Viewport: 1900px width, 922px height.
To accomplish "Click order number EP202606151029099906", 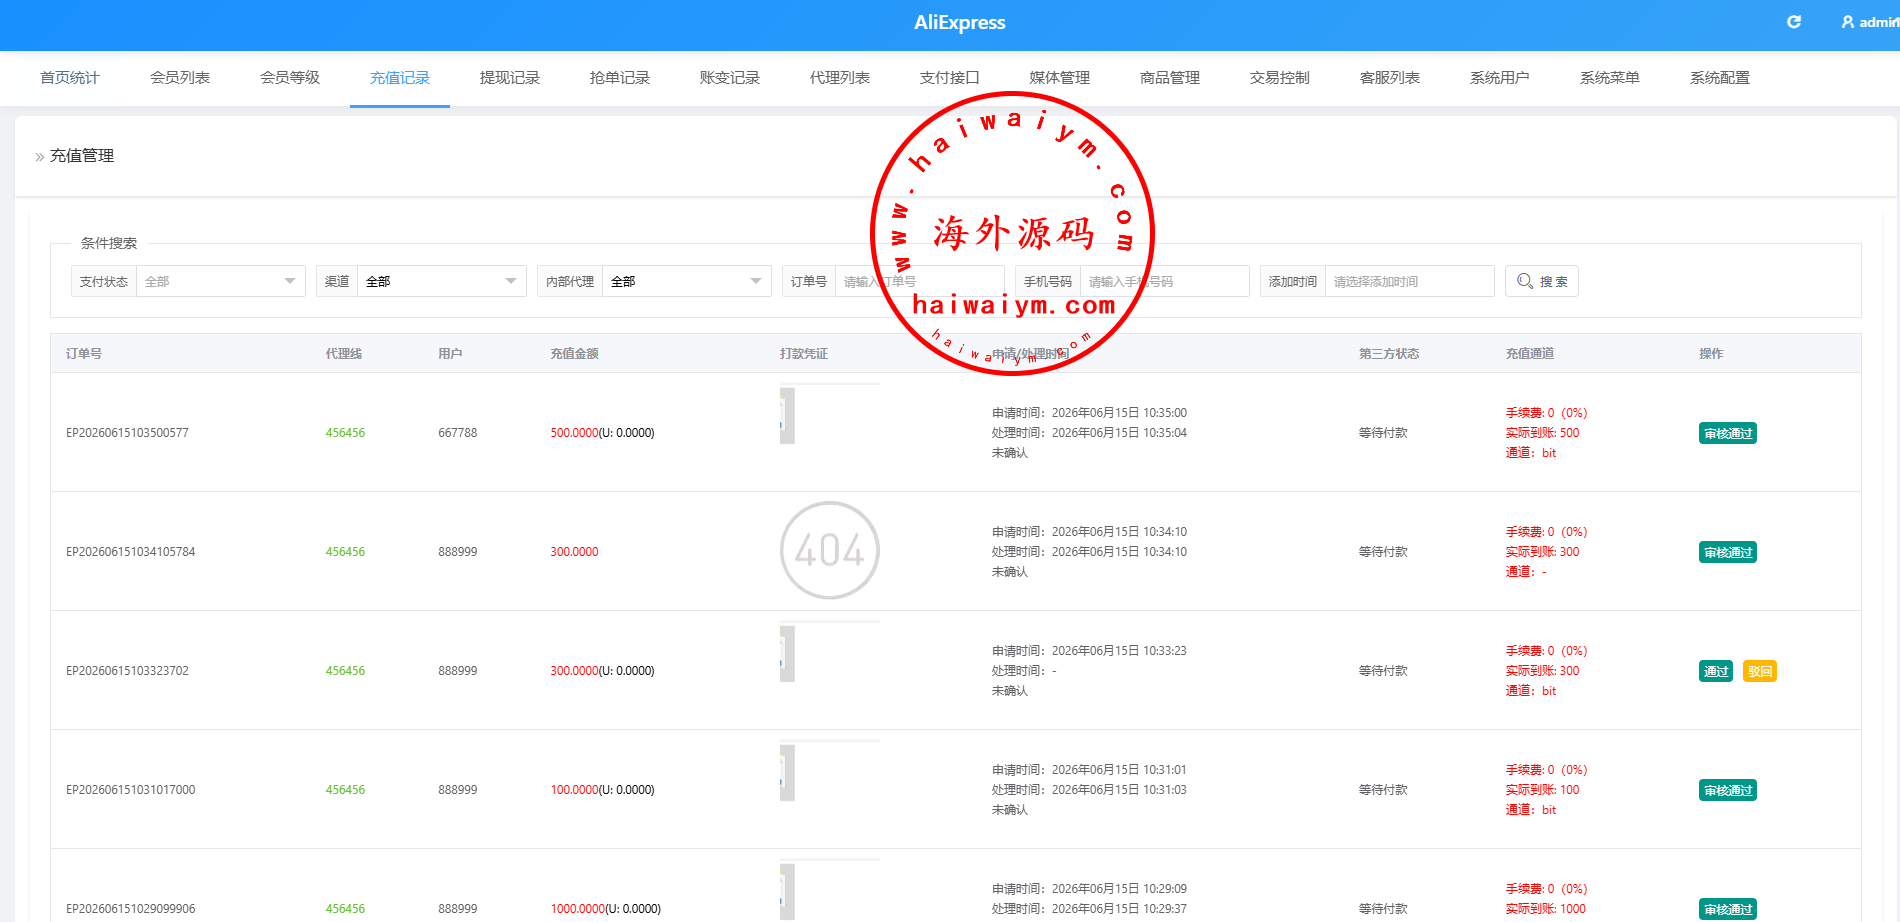I will tap(131, 909).
